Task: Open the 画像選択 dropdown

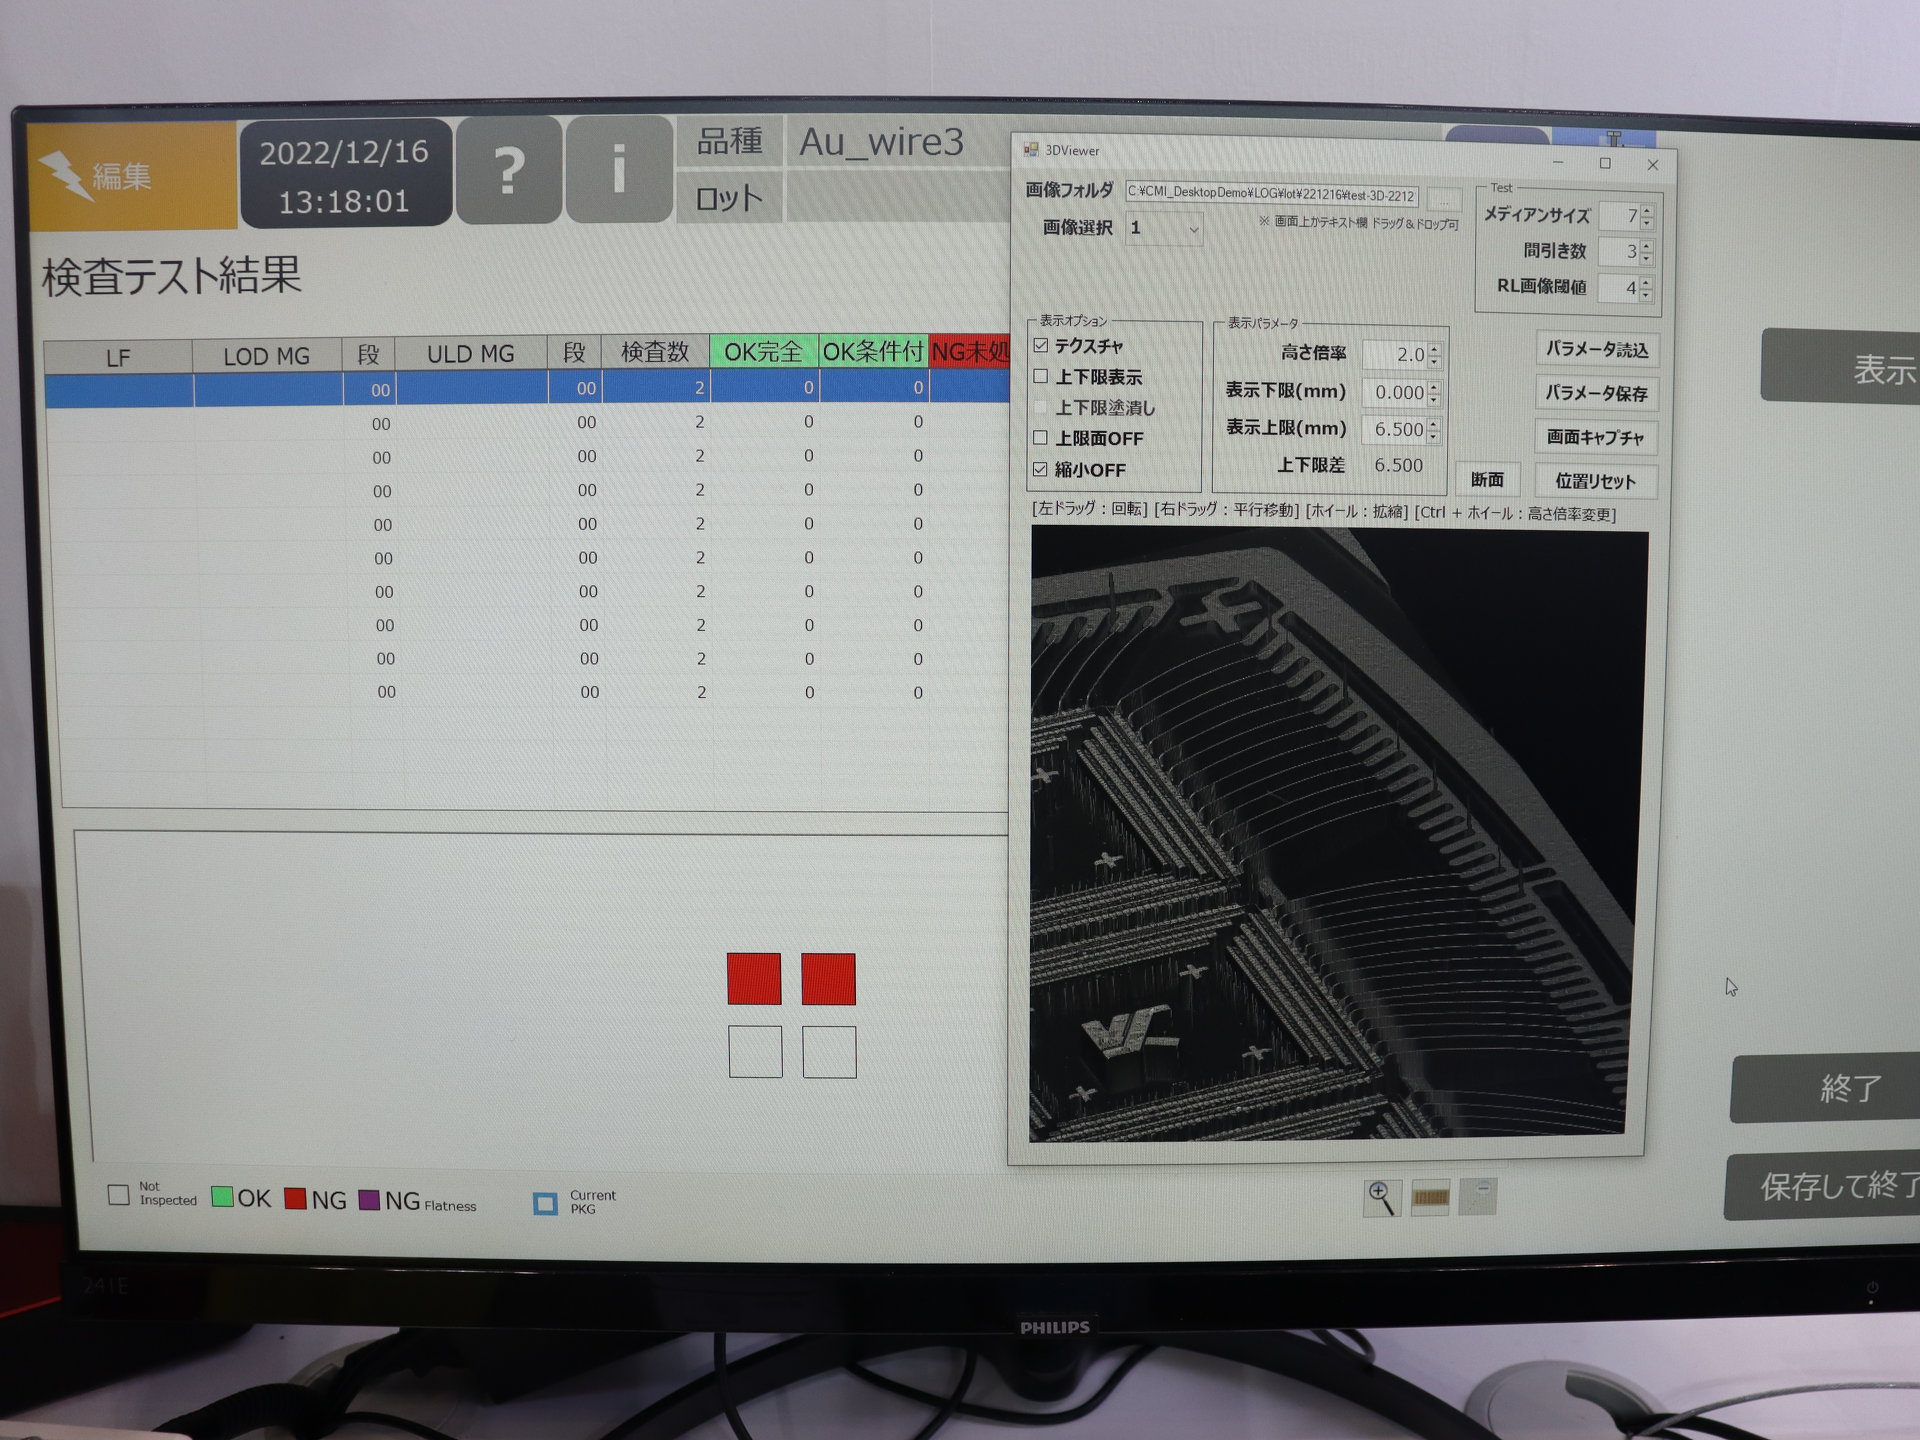Action: click(x=1164, y=229)
